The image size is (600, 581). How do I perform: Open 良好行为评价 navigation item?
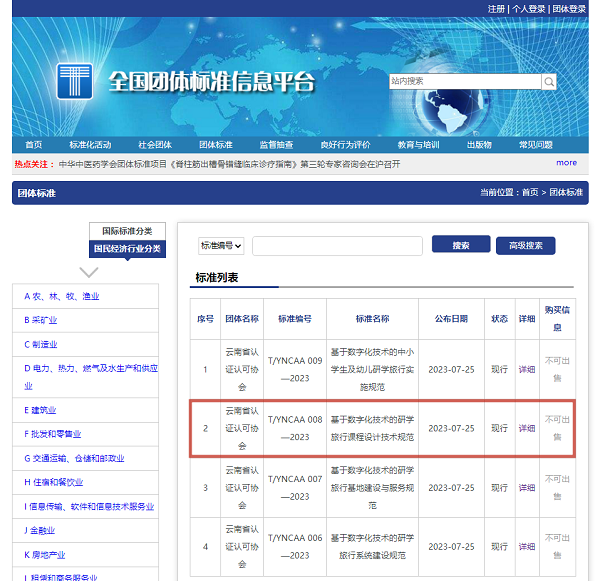coord(346,145)
